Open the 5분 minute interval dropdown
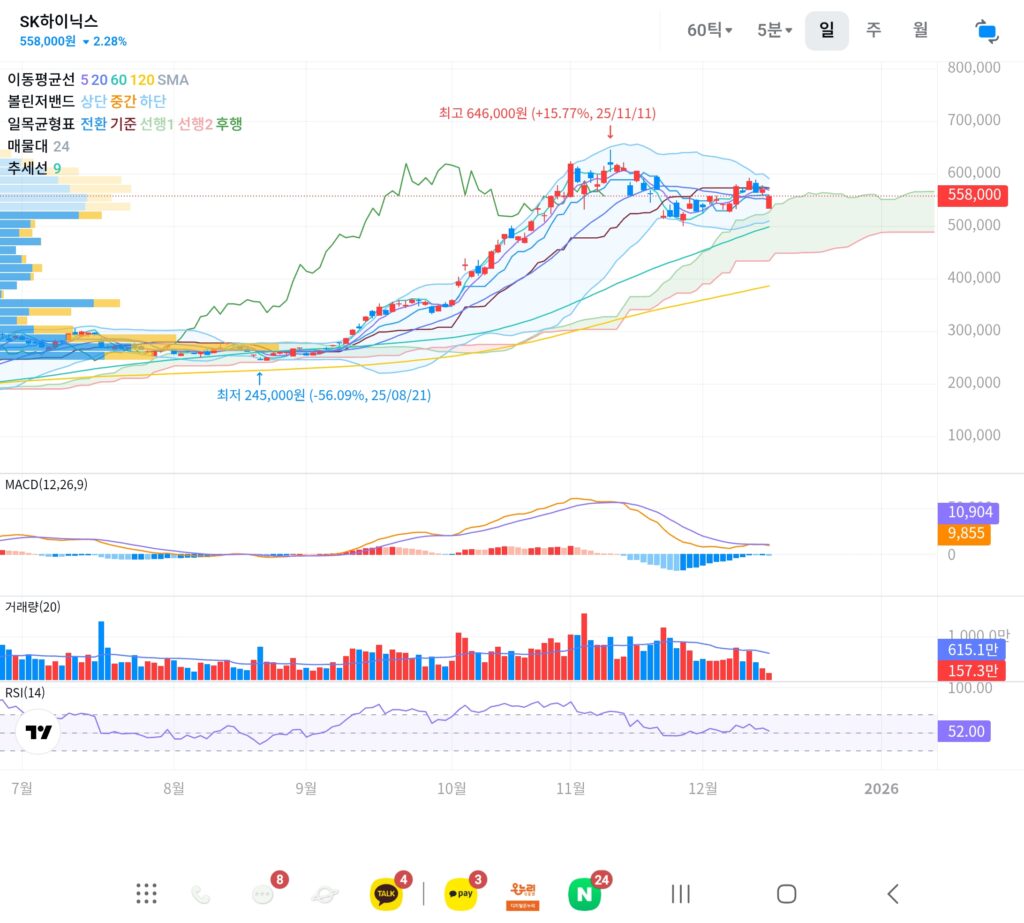Screen dimensions: 1024x923 pos(774,30)
